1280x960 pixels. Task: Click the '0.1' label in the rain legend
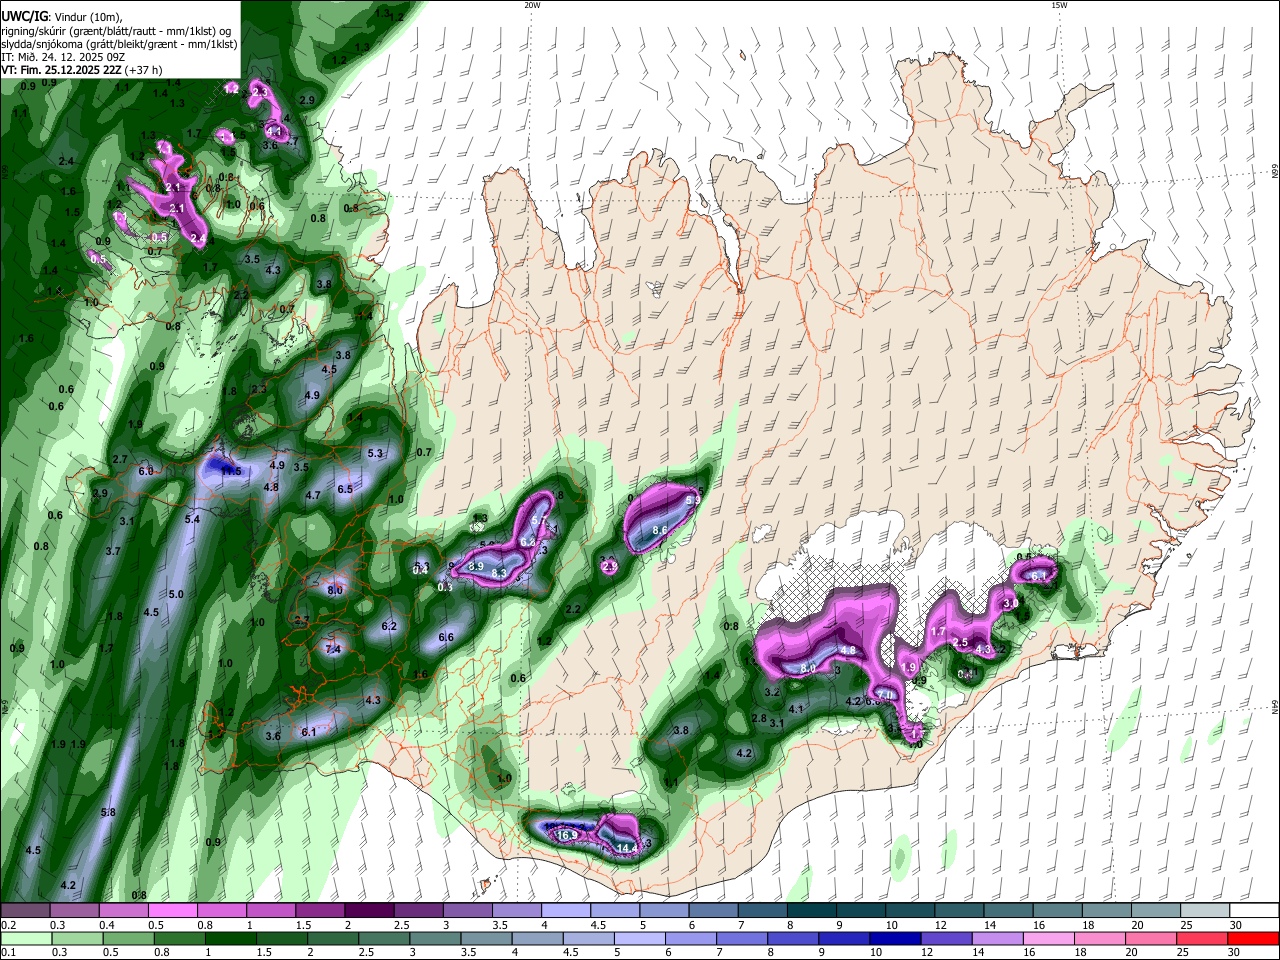pyautogui.click(x=8, y=953)
